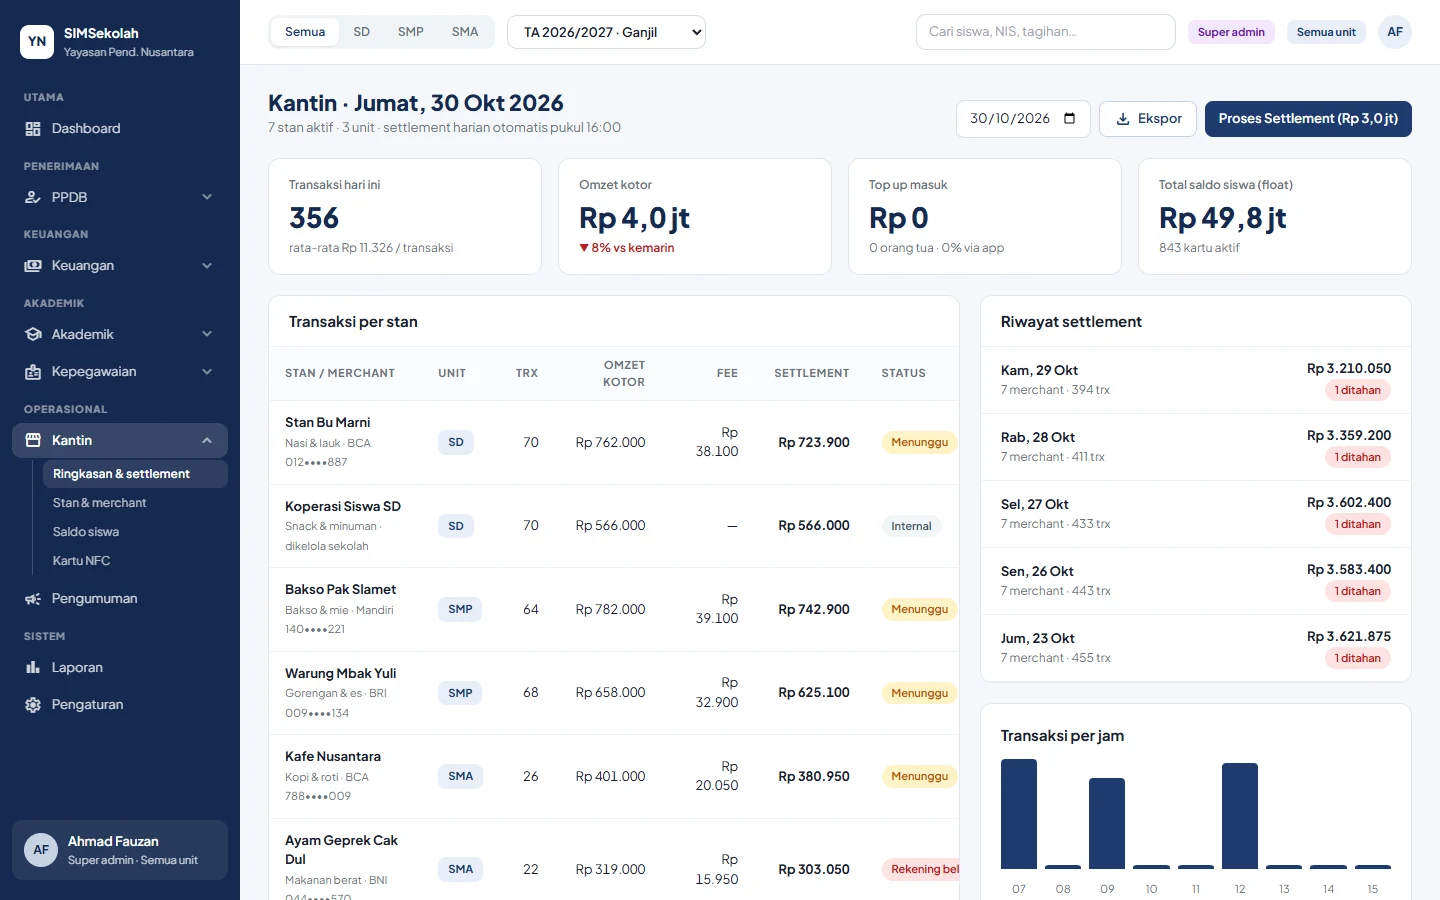
Task: Switch to the SMP unit tab
Action: pos(411,32)
